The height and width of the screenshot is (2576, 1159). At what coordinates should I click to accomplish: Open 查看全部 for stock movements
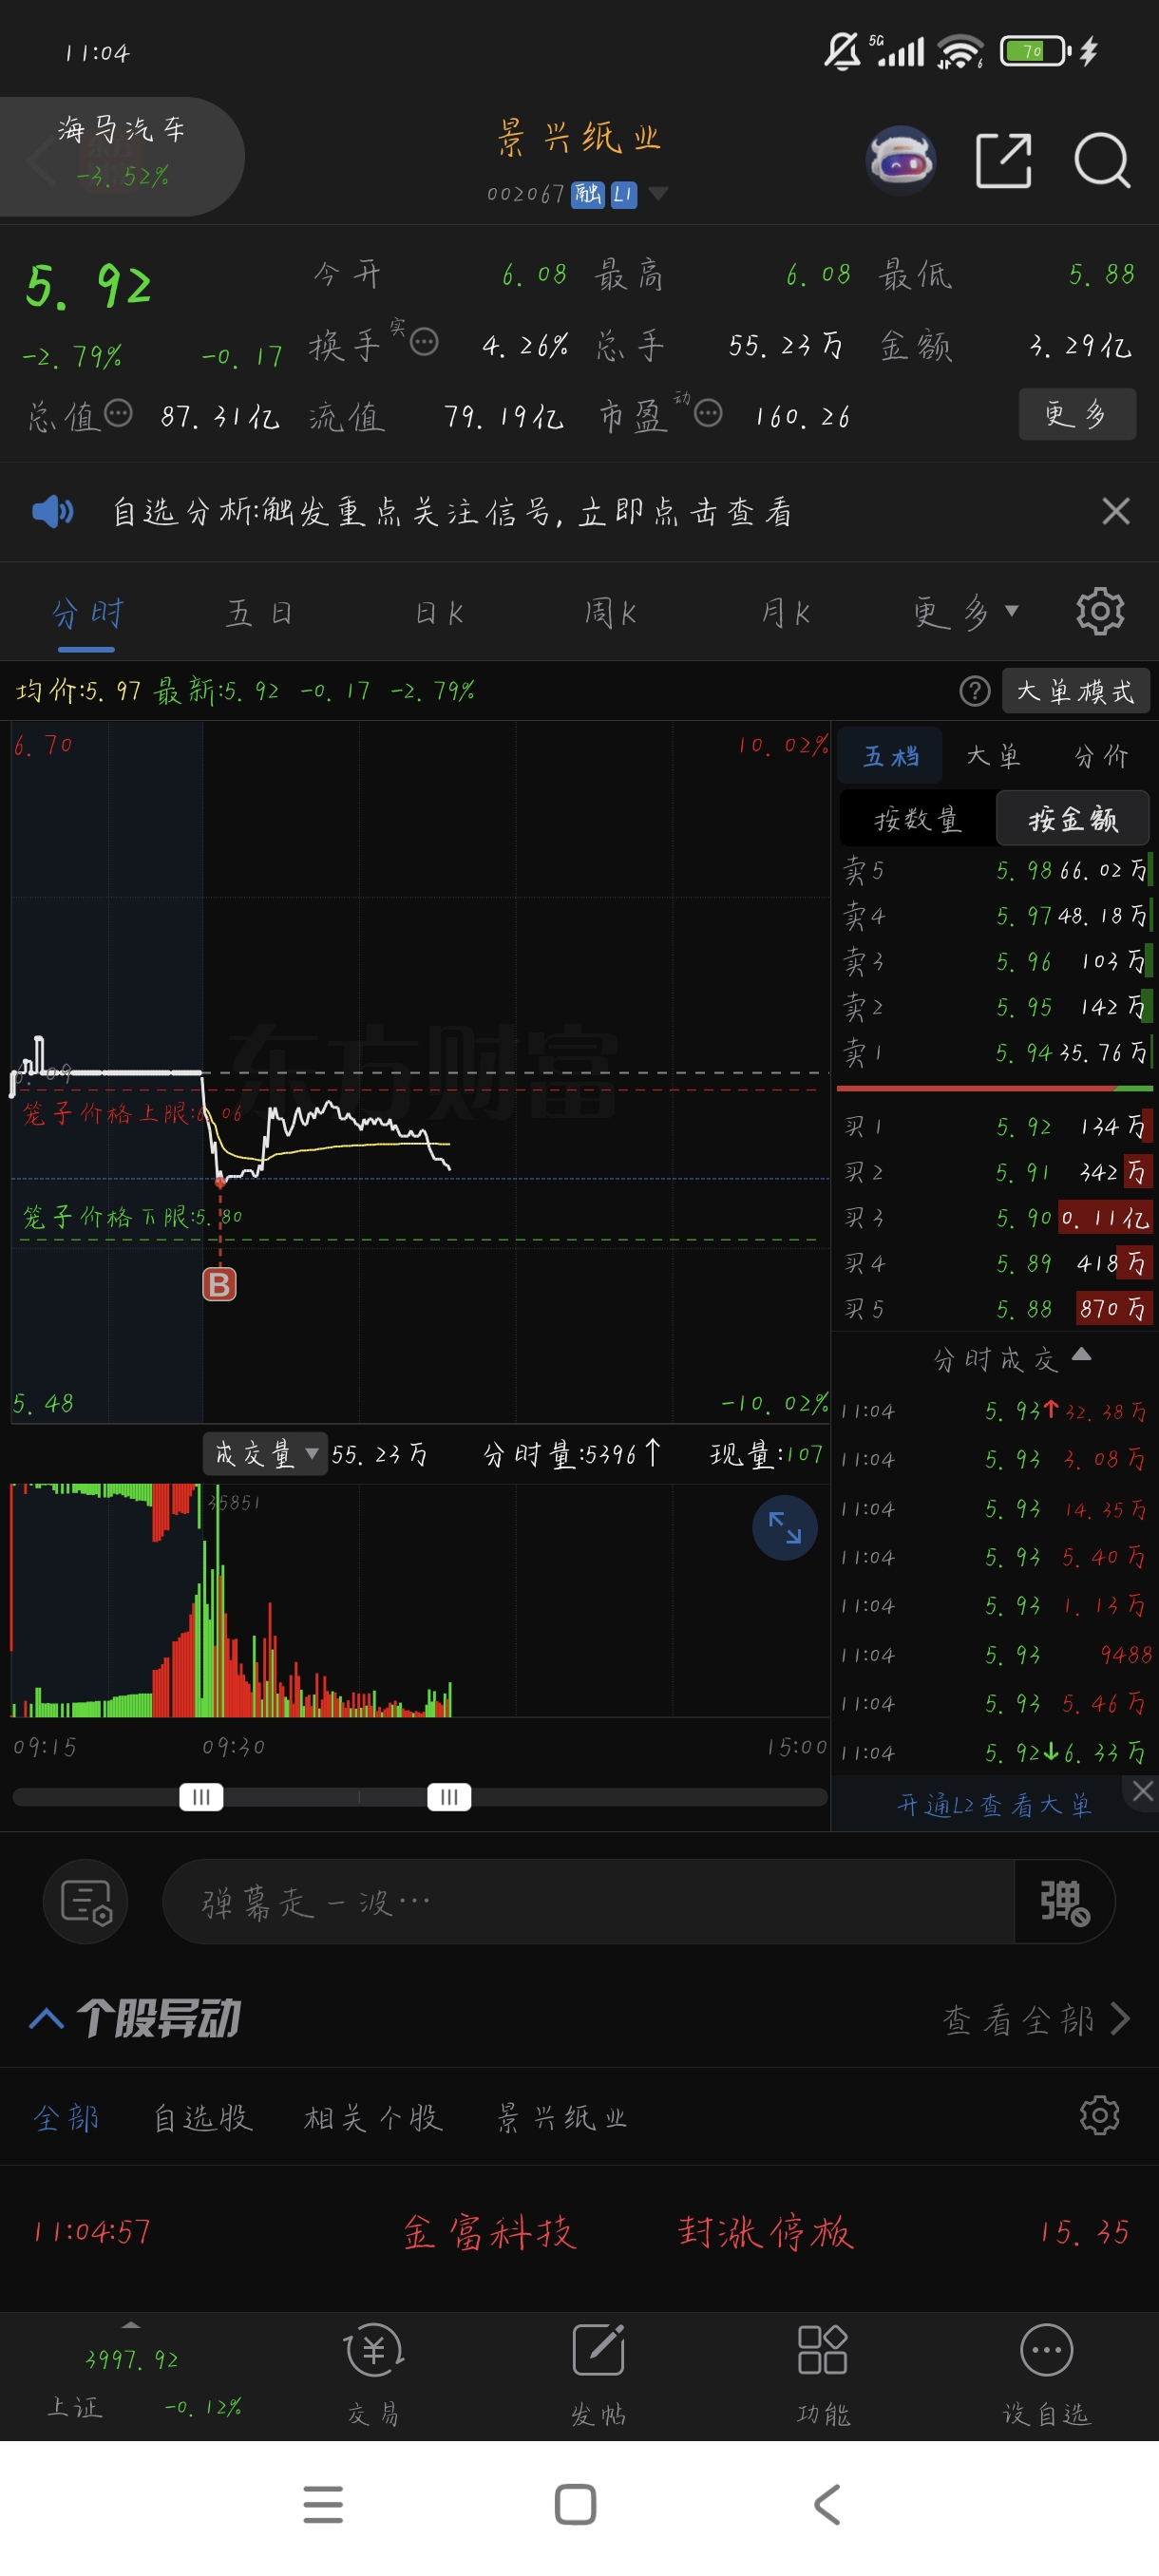click(x=1036, y=2019)
